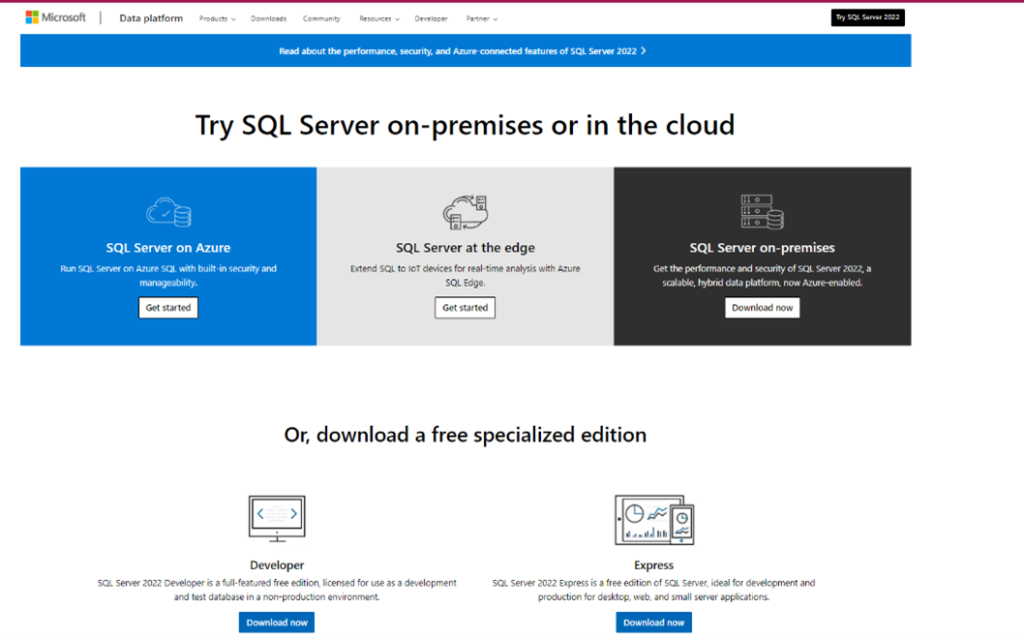The height and width of the screenshot is (639, 1024).
Task: Click the SQL Server on-premises server rack icon
Action: point(762,212)
